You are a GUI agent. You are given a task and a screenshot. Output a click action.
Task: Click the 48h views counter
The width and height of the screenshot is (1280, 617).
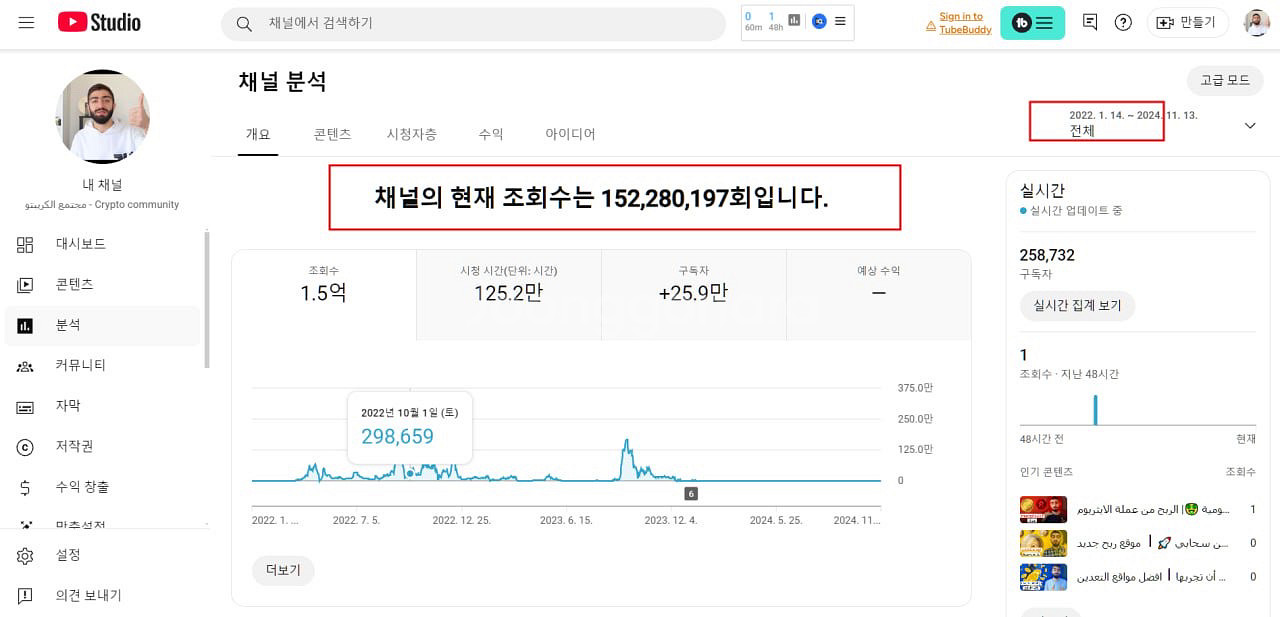click(776, 21)
